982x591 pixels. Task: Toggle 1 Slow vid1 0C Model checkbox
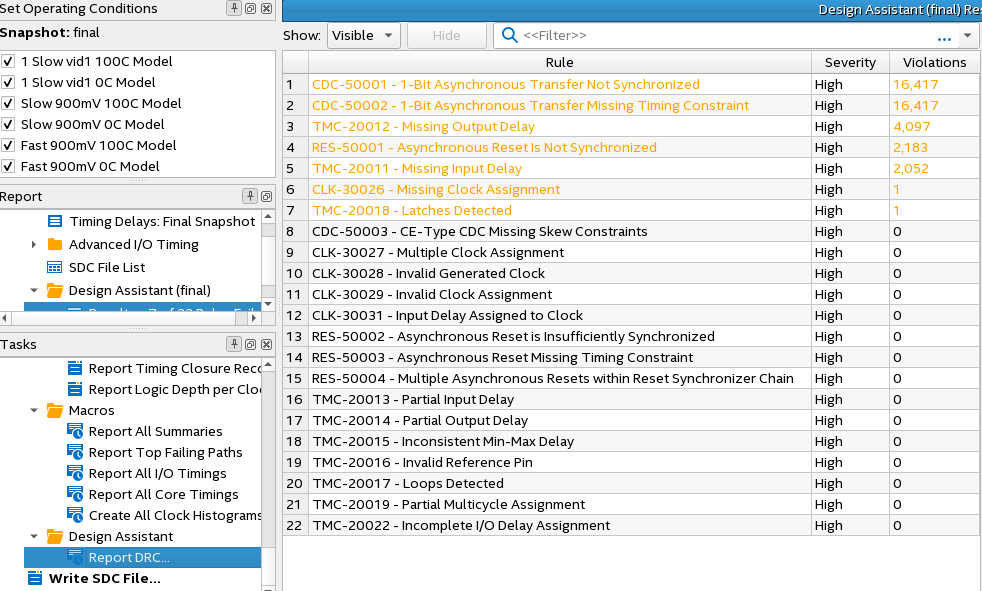click(x=8, y=82)
